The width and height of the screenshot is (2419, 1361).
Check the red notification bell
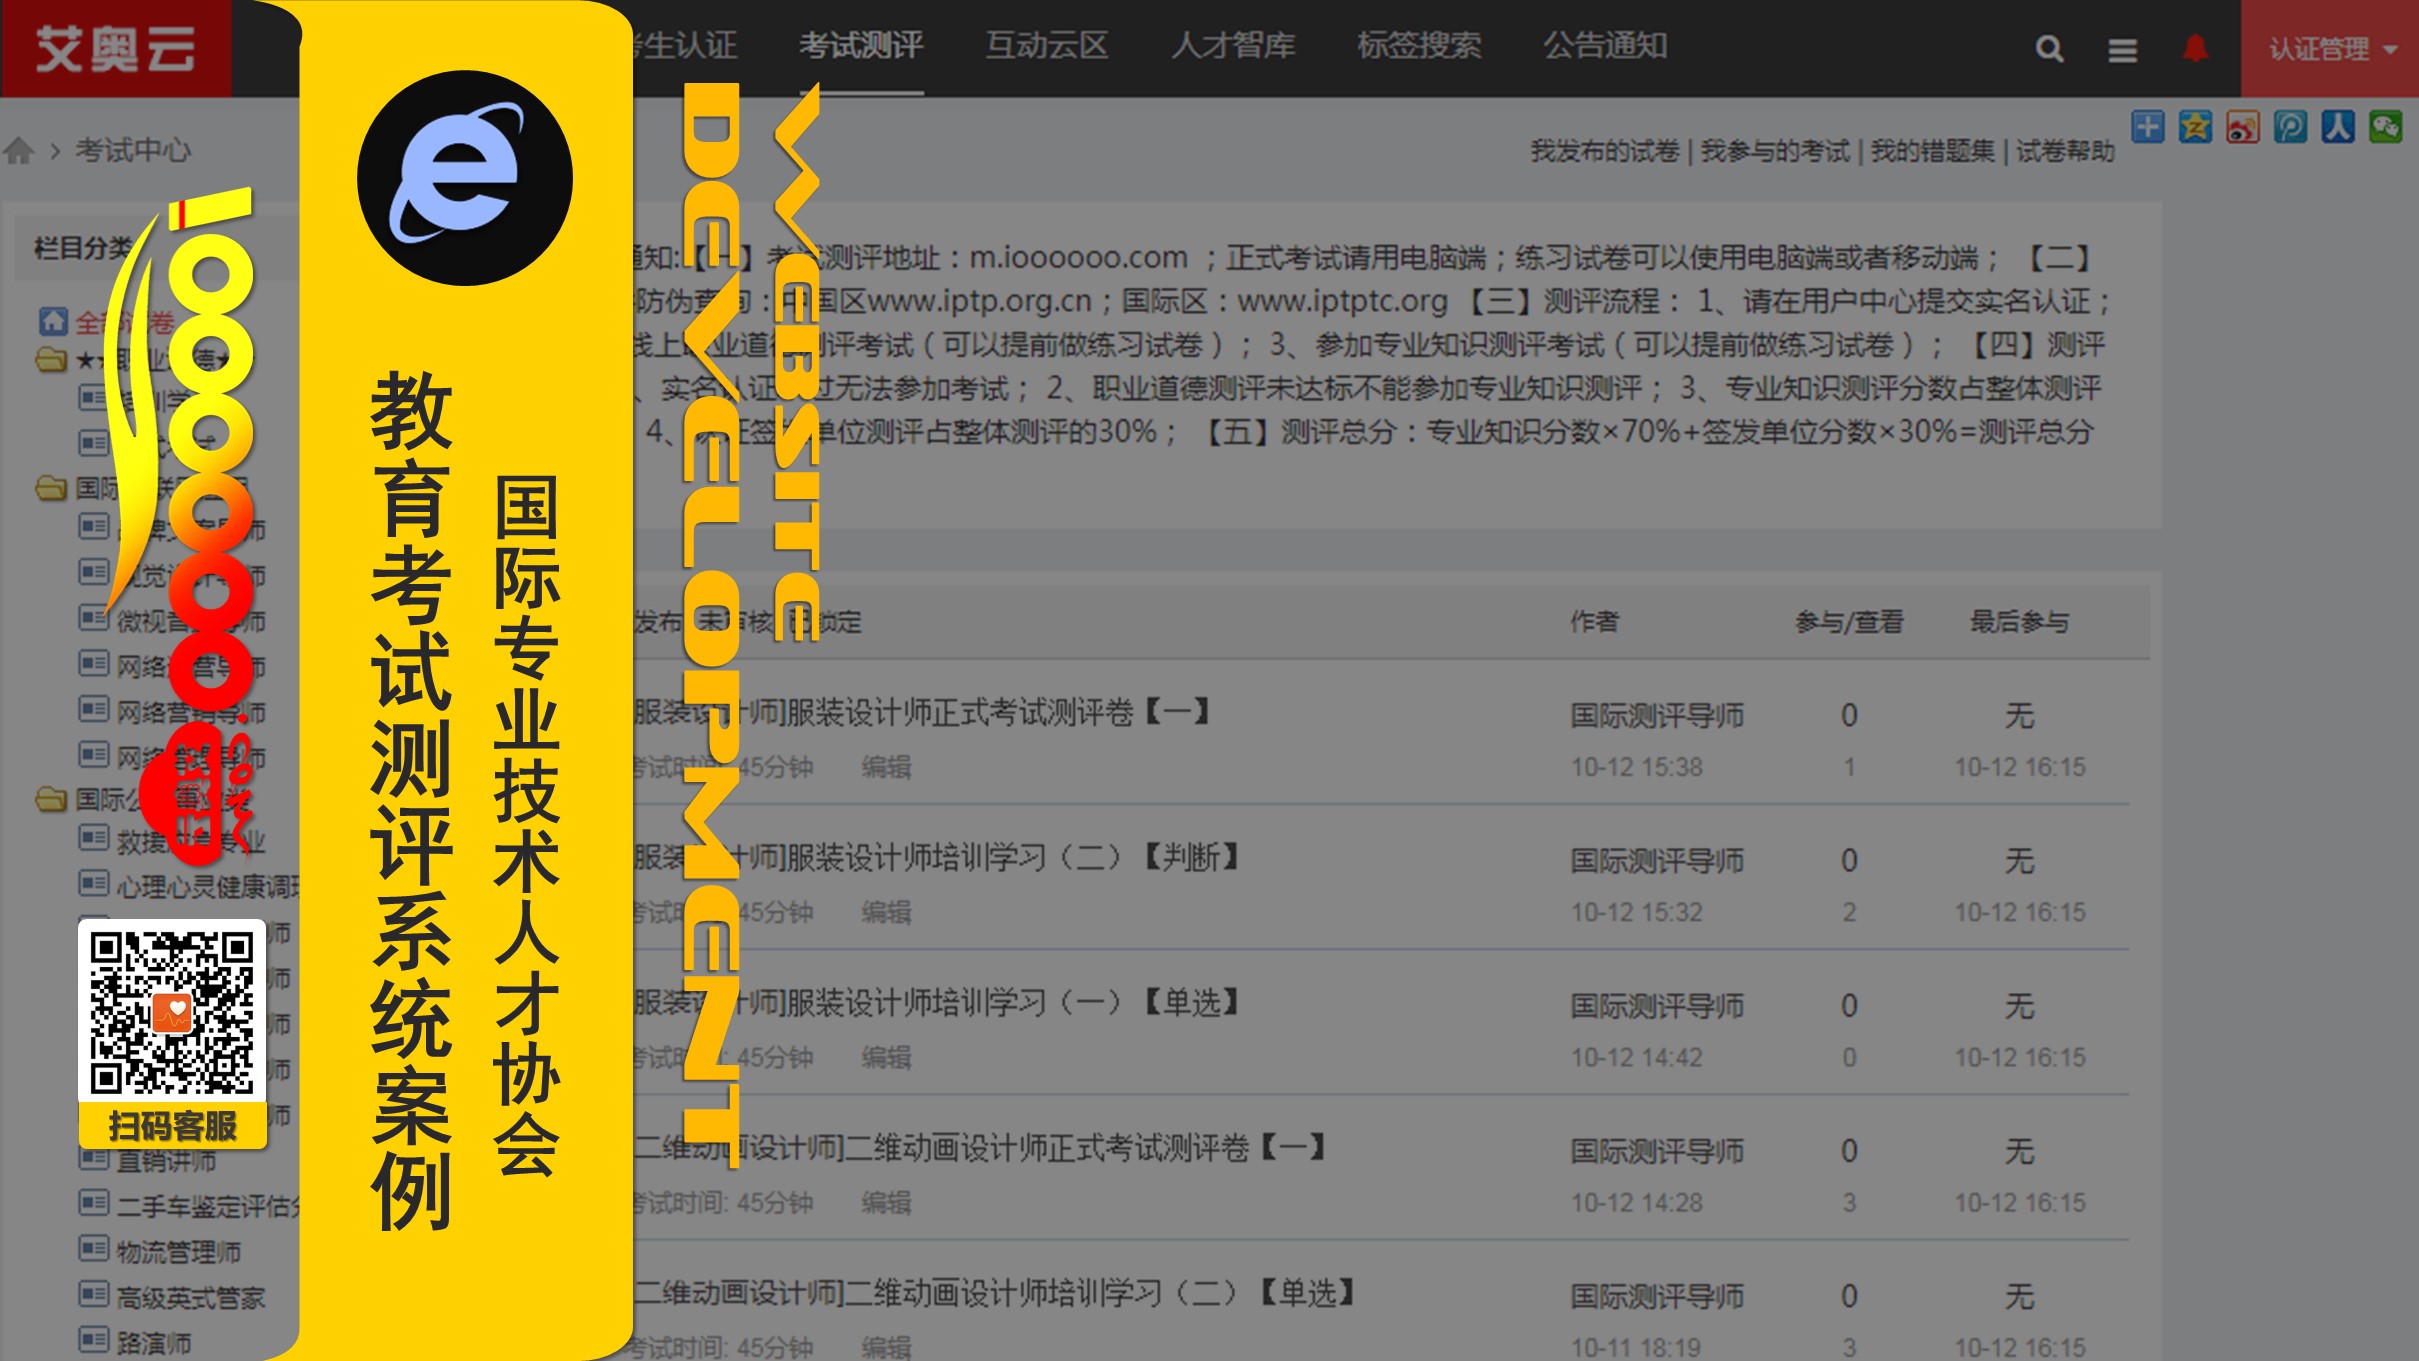pyautogui.click(x=2195, y=47)
